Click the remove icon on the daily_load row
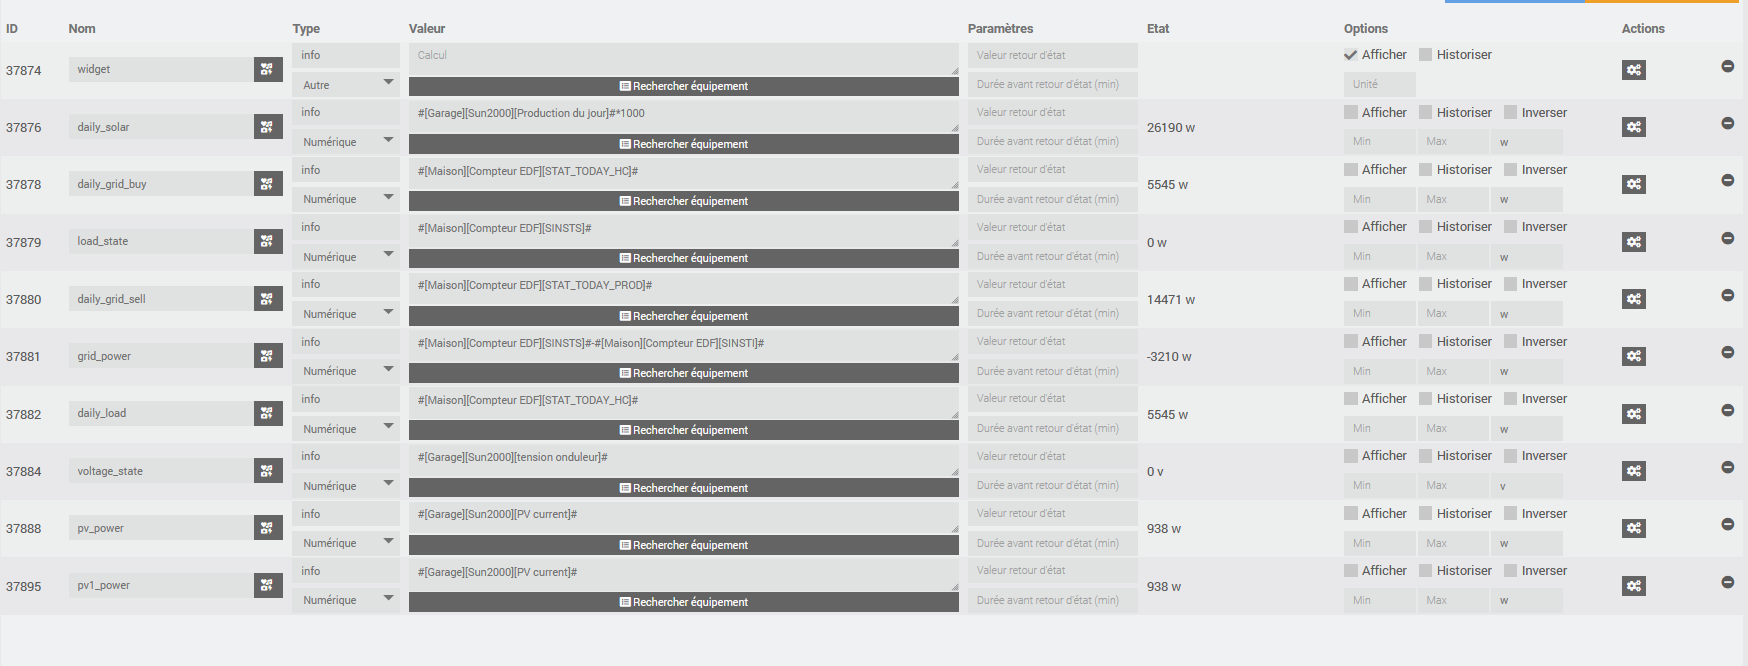This screenshot has height=666, width=1748. (x=1728, y=408)
